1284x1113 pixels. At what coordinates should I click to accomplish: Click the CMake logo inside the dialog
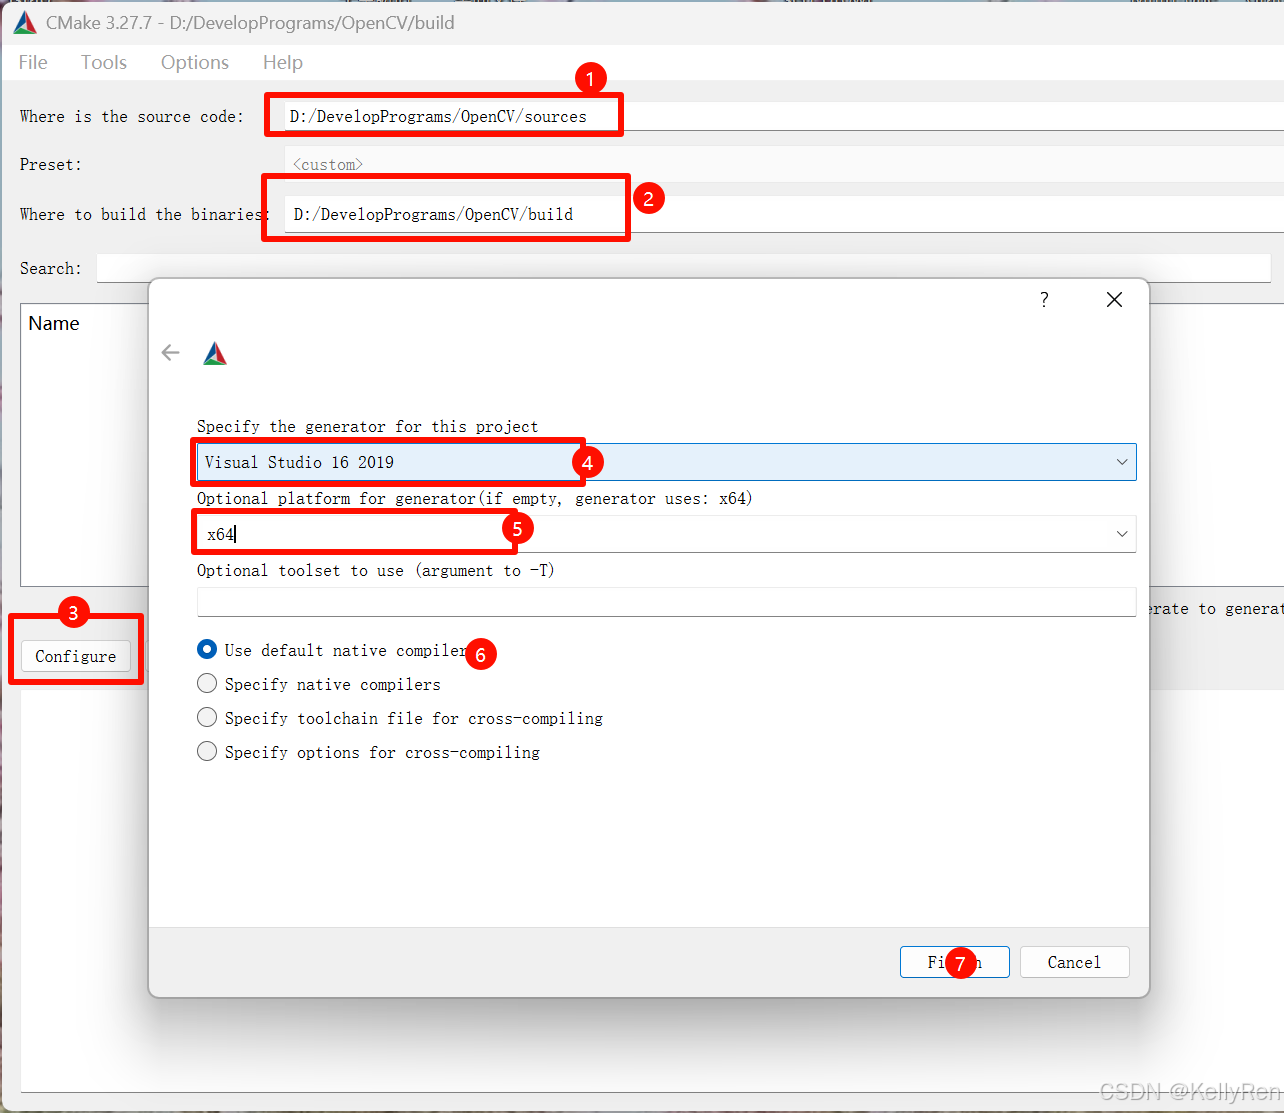point(215,352)
